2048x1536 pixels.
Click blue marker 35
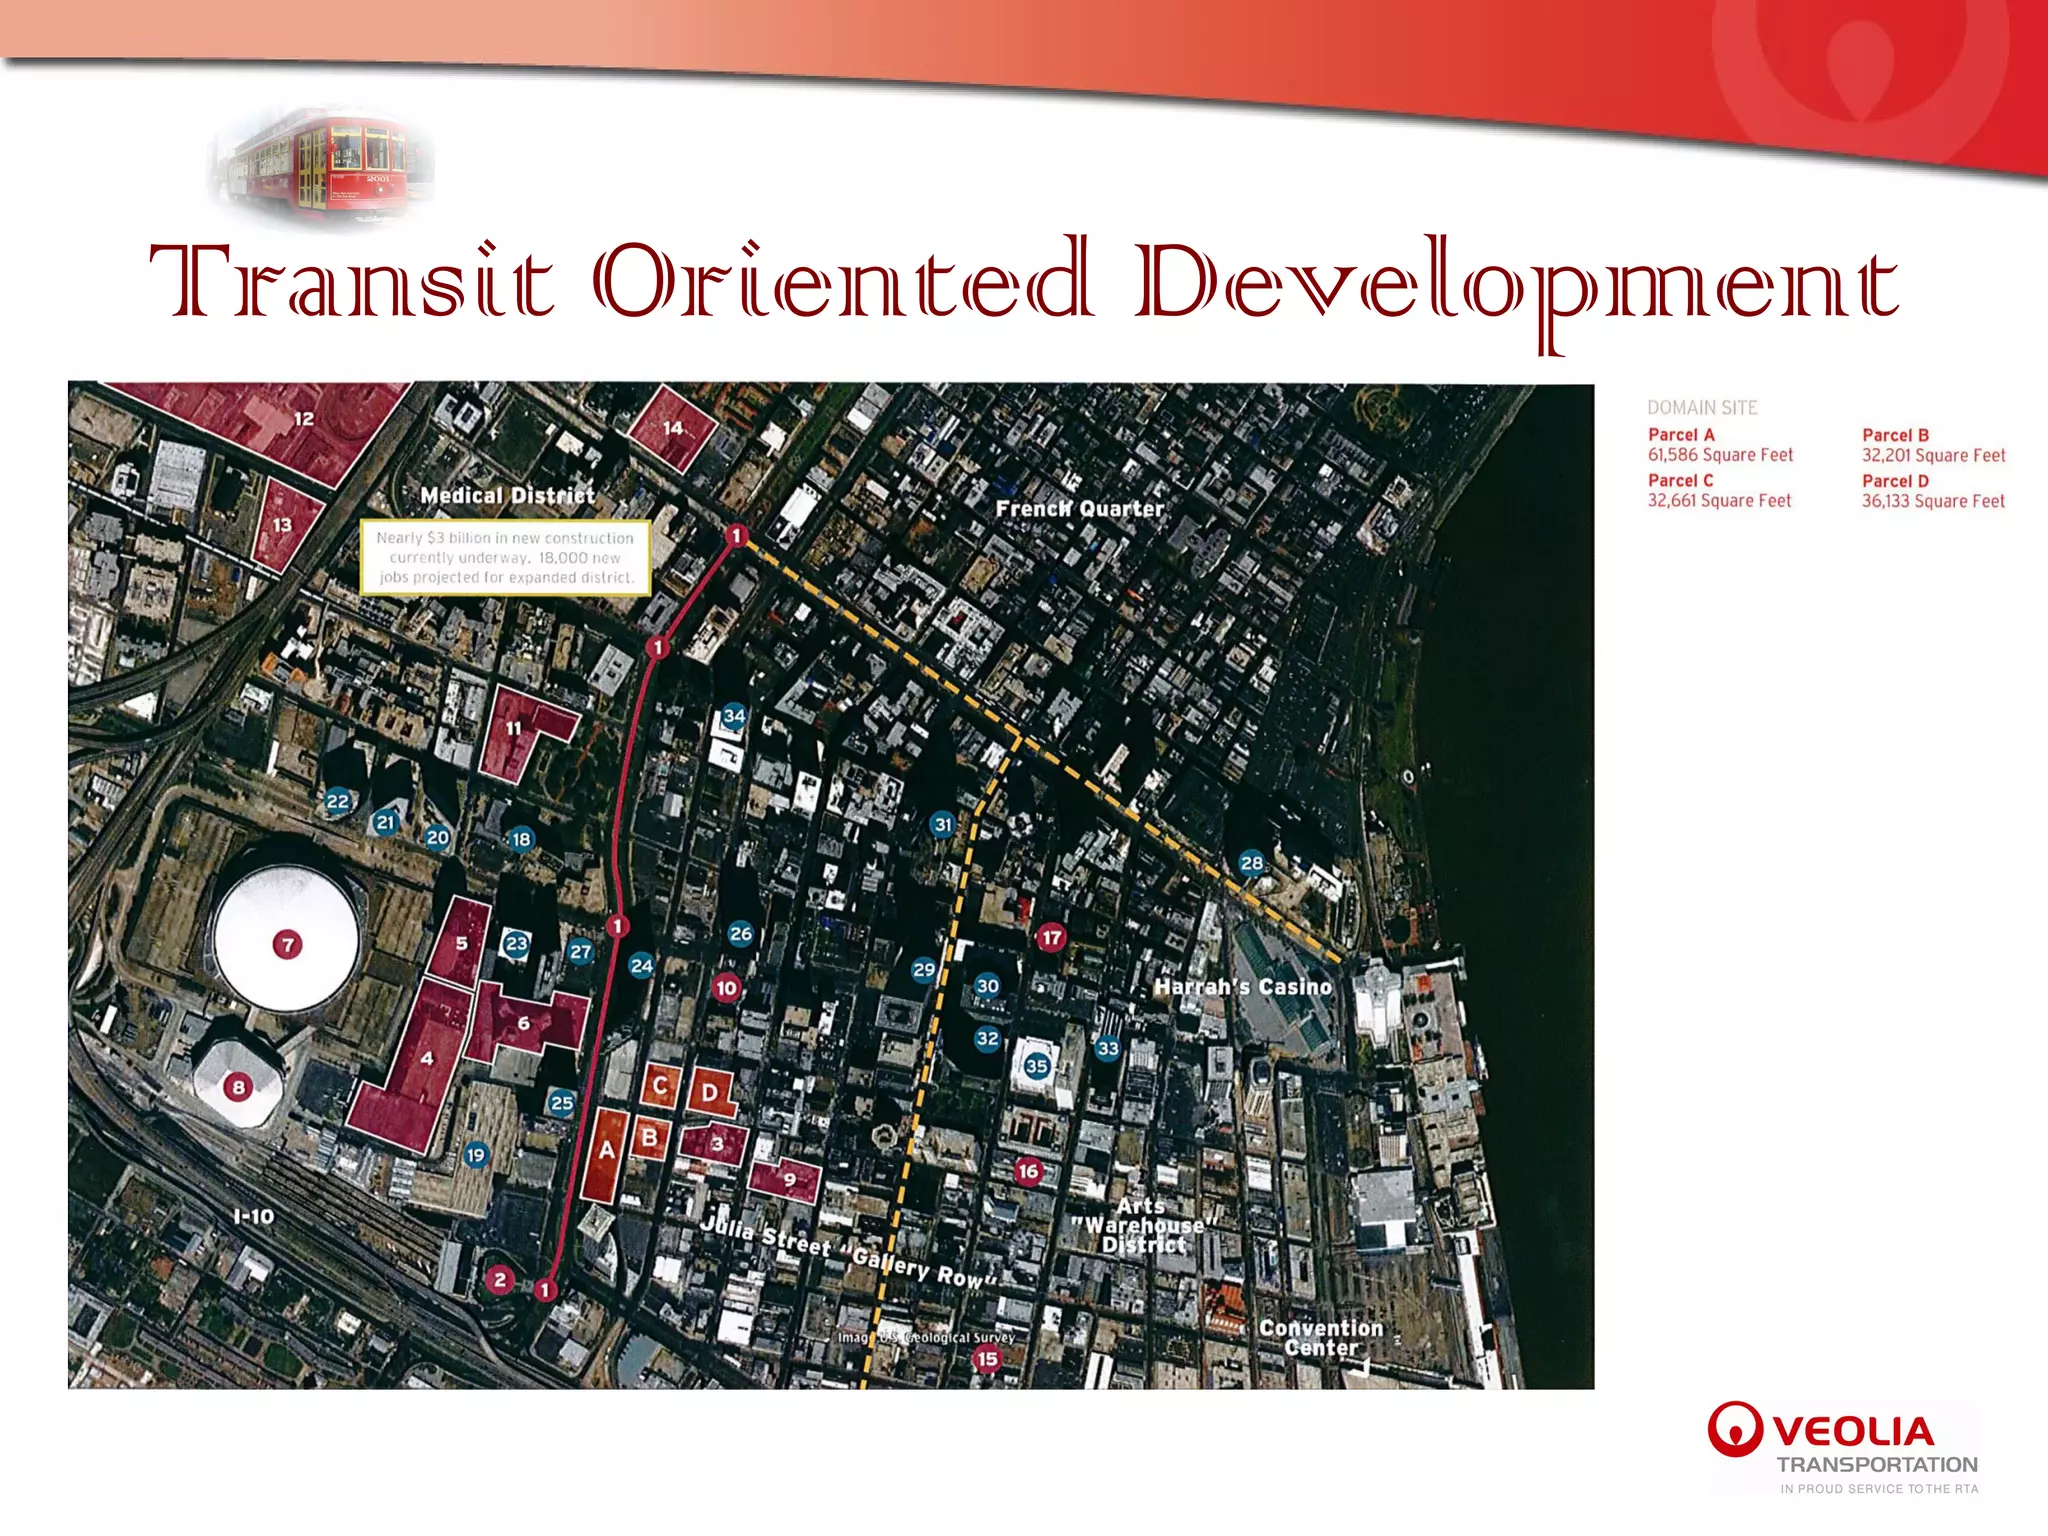point(1037,1066)
